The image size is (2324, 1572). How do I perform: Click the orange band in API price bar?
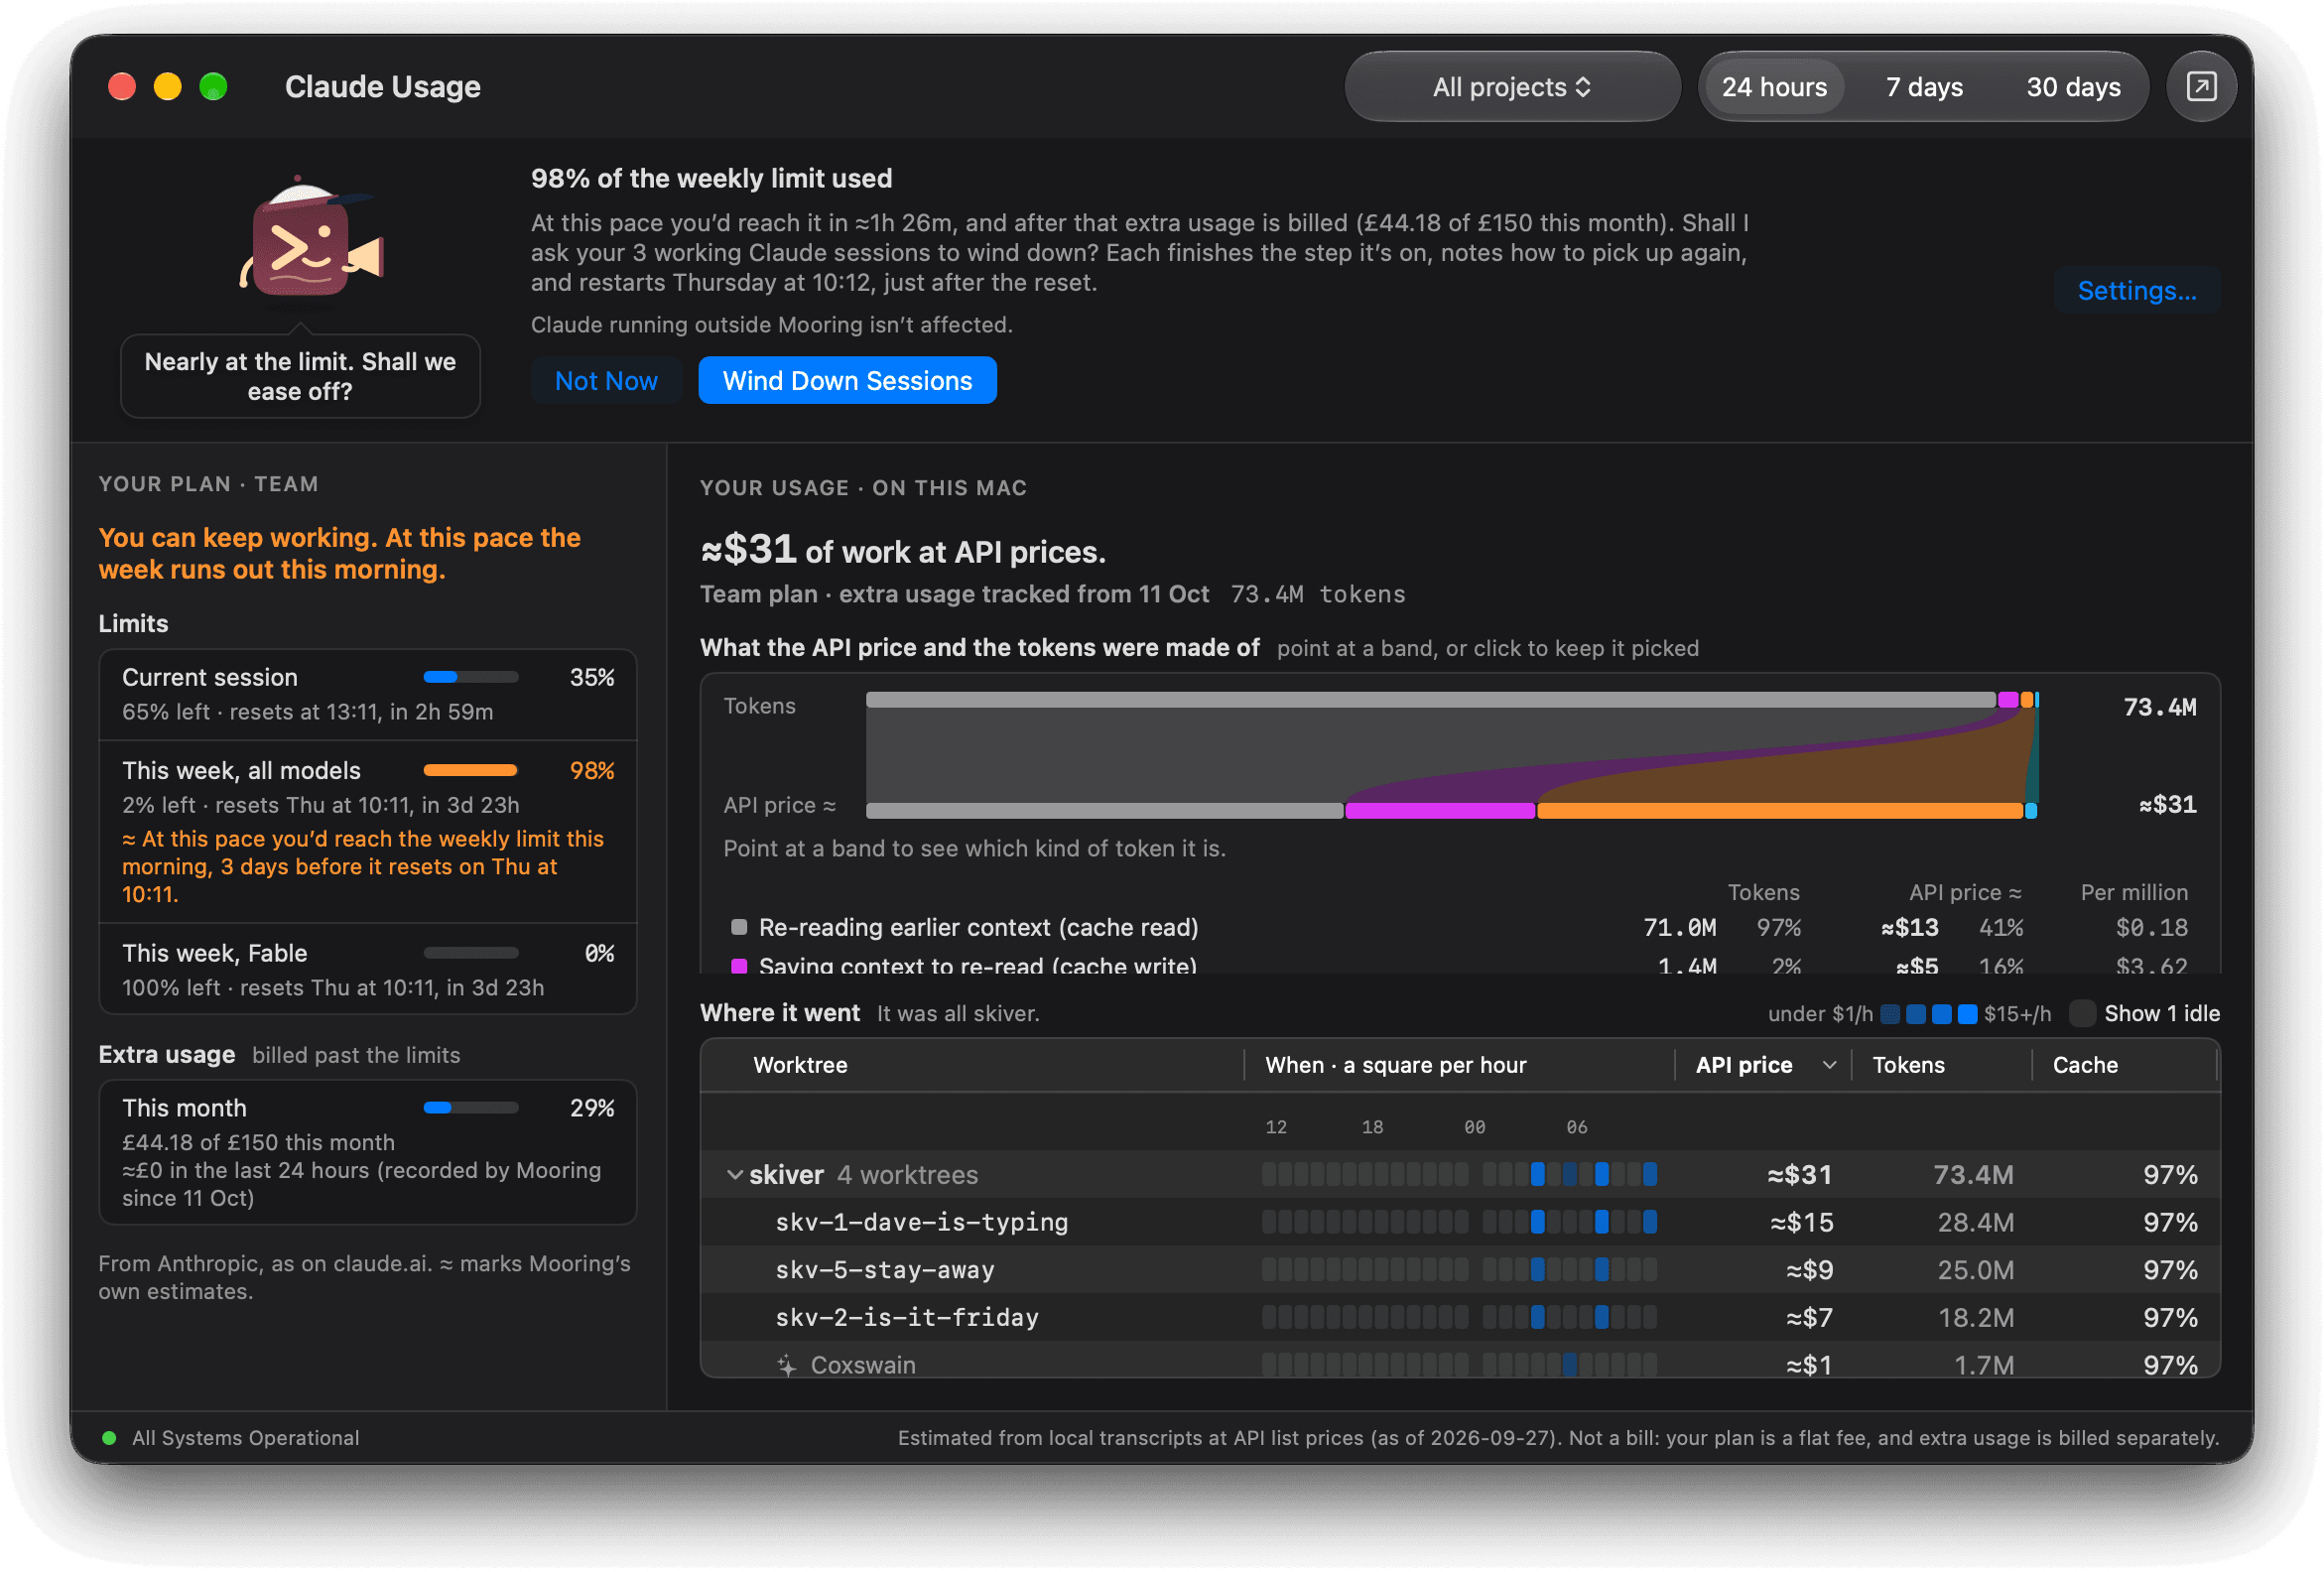[1780, 810]
